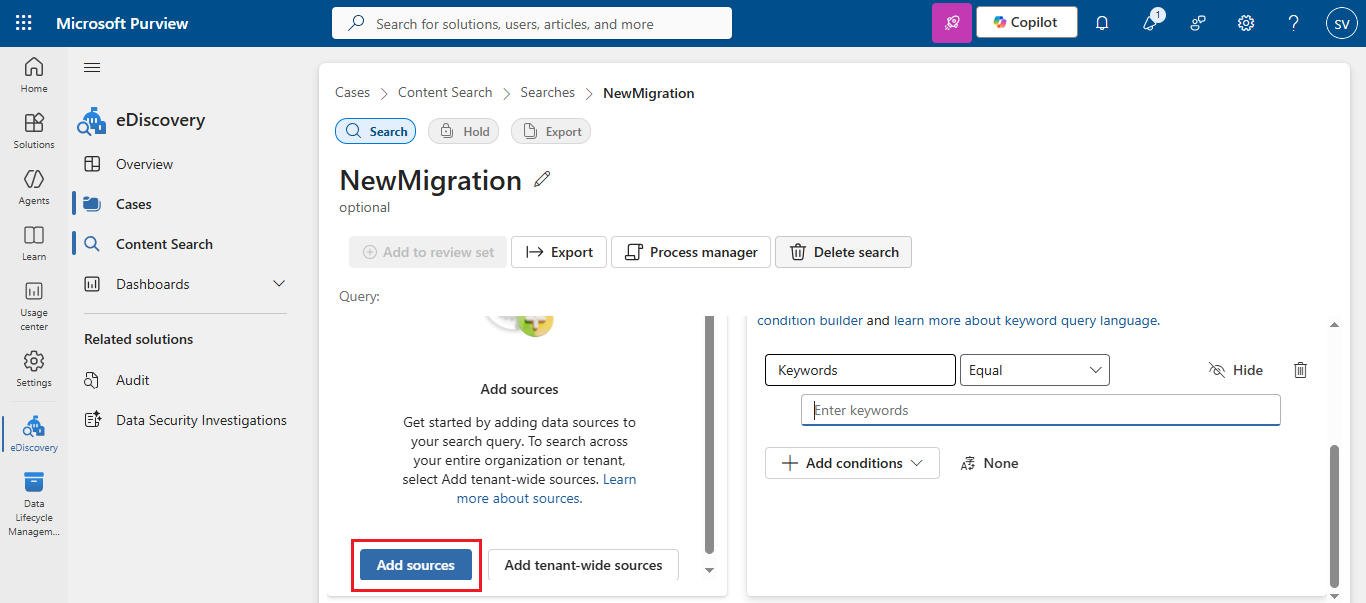
Task: Open the settings gear in the header
Action: coord(1246,23)
